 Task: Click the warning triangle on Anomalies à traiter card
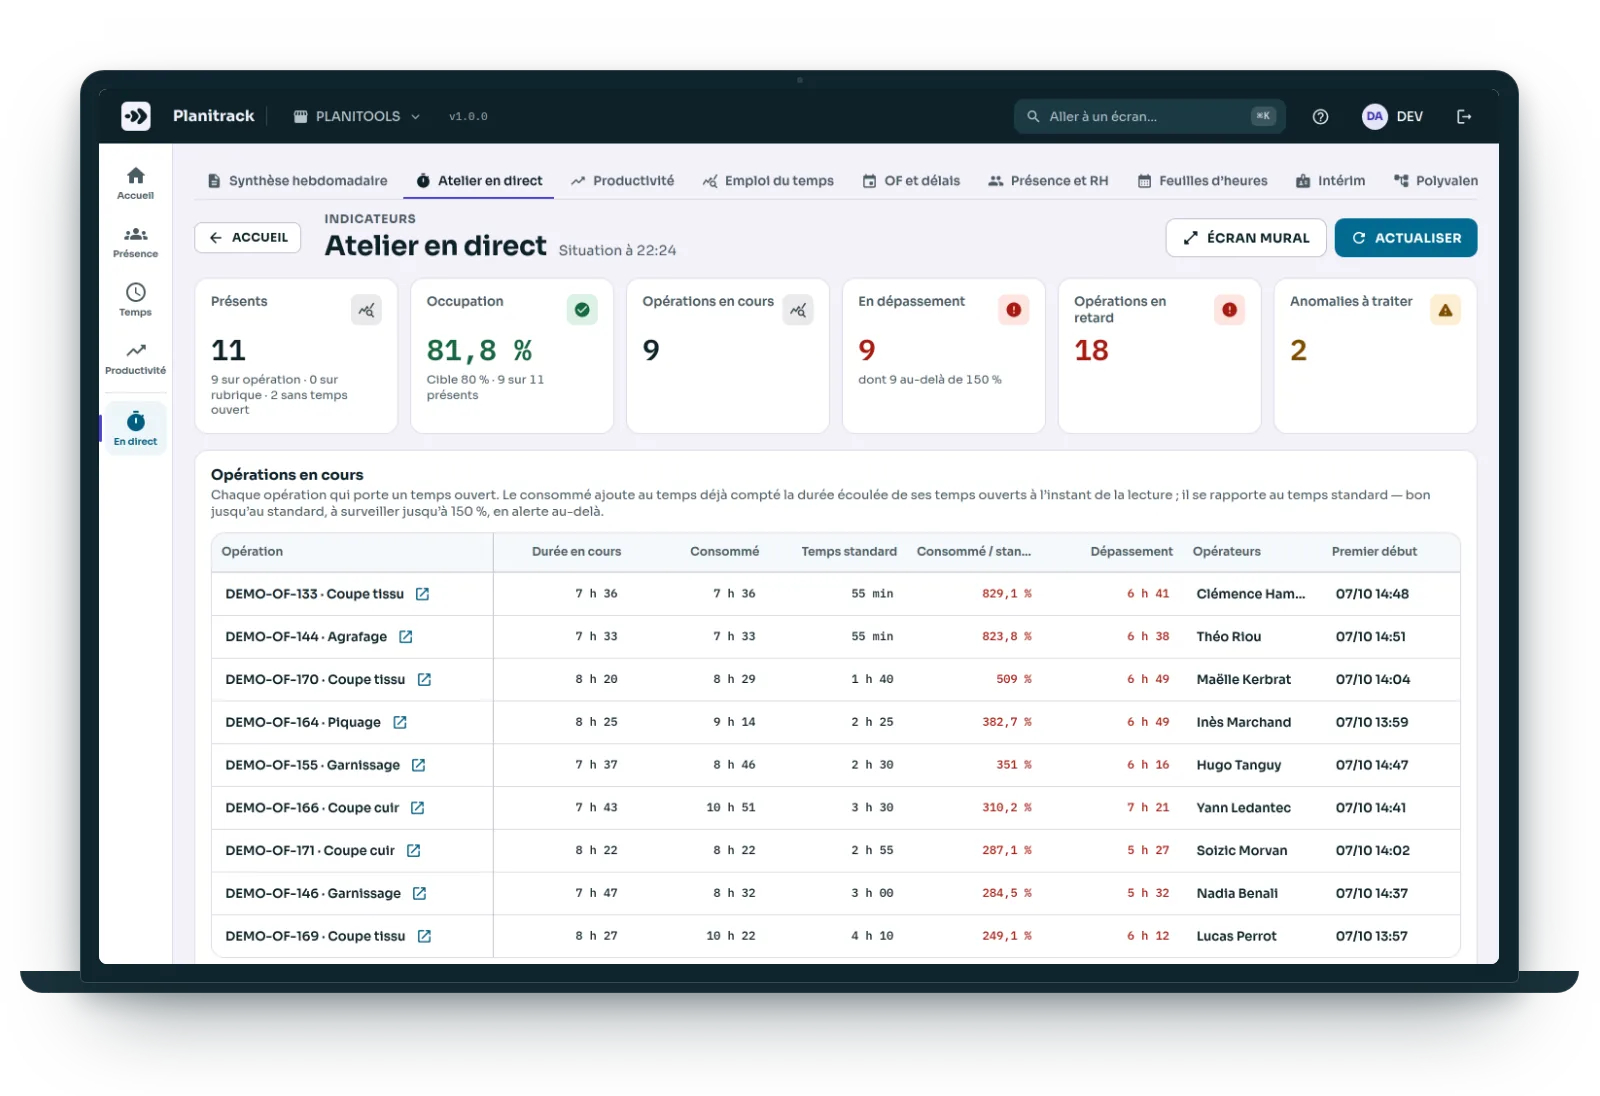[1446, 310]
